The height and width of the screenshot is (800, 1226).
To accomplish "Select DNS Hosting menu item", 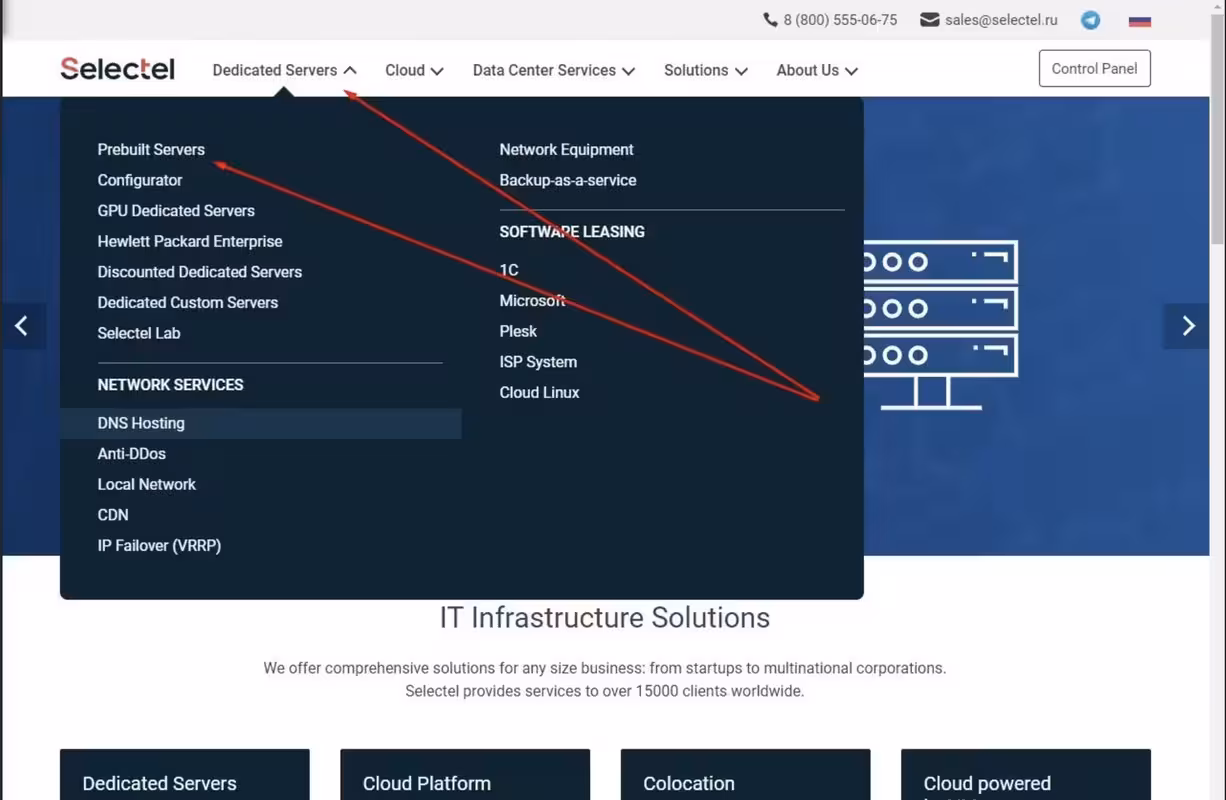I will coord(260,423).
